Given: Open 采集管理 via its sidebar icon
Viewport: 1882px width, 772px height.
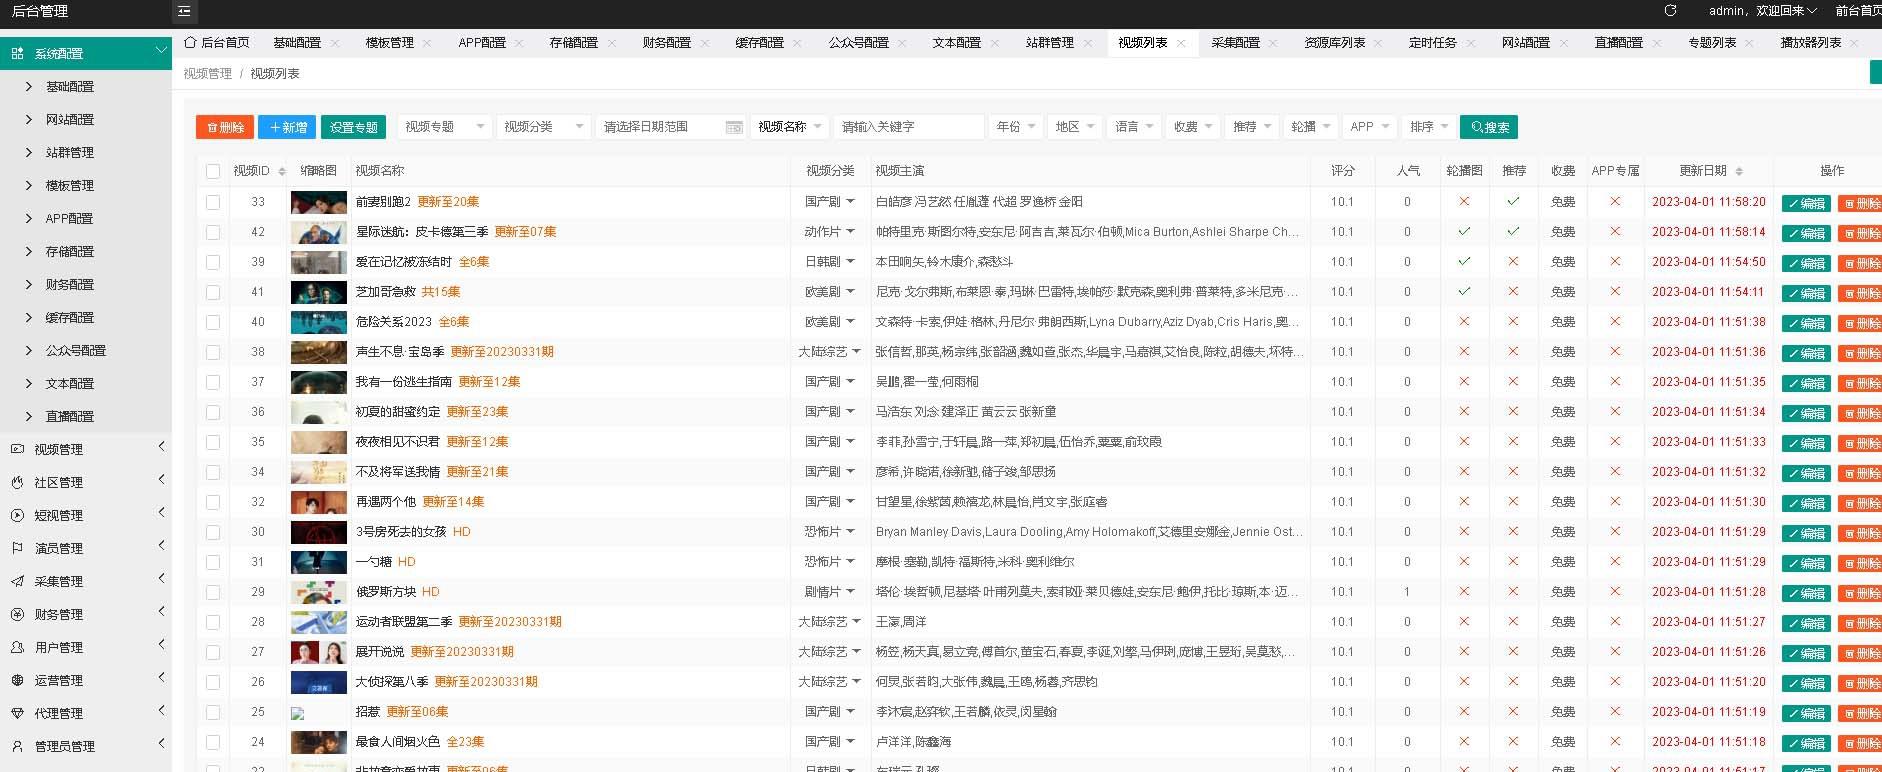Looking at the screenshot, I should click(x=17, y=581).
